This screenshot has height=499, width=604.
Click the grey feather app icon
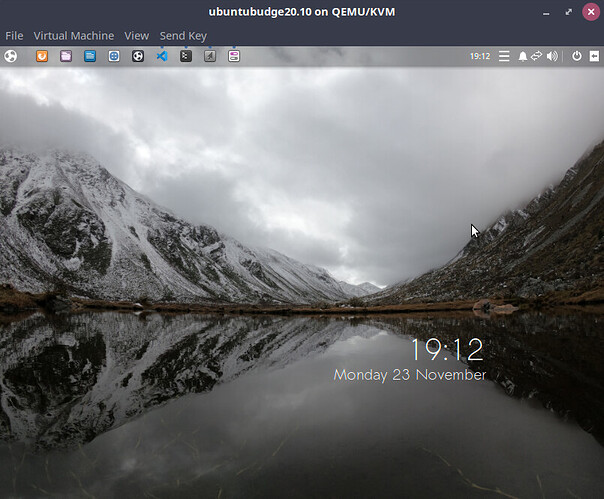coord(210,56)
